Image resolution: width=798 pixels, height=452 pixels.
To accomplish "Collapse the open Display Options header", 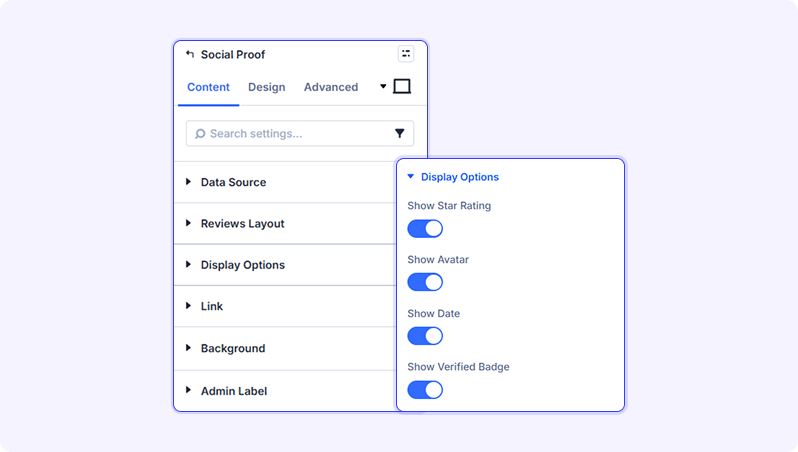I will tap(453, 177).
